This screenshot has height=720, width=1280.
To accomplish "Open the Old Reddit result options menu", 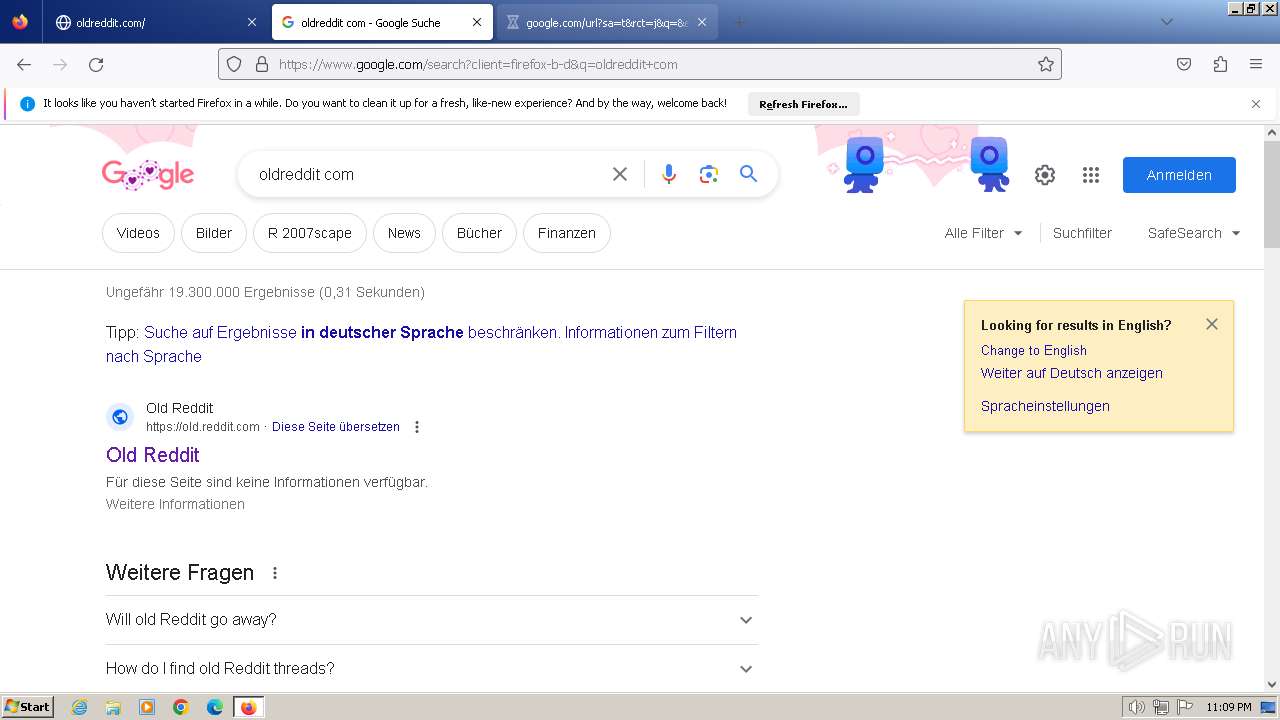I will click(417, 427).
